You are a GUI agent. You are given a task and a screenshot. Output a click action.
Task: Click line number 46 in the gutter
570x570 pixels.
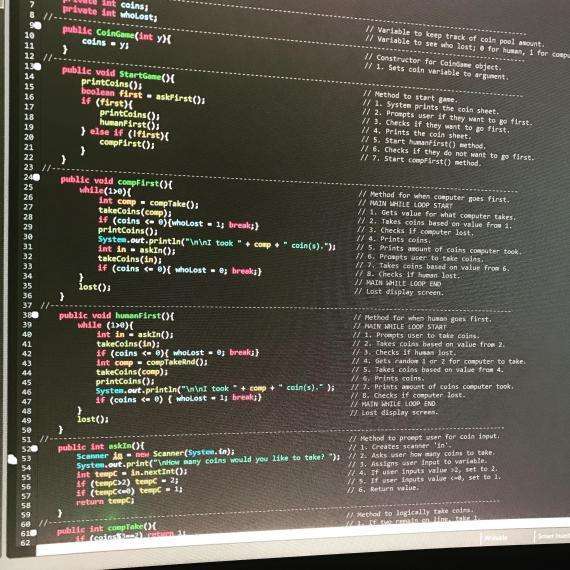(27, 392)
